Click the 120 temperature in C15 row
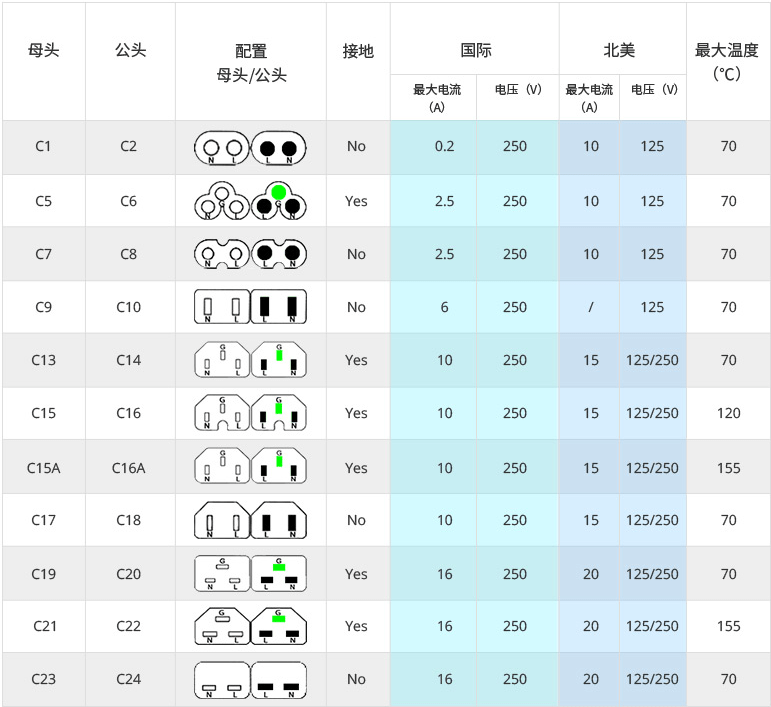 pyautogui.click(x=729, y=413)
